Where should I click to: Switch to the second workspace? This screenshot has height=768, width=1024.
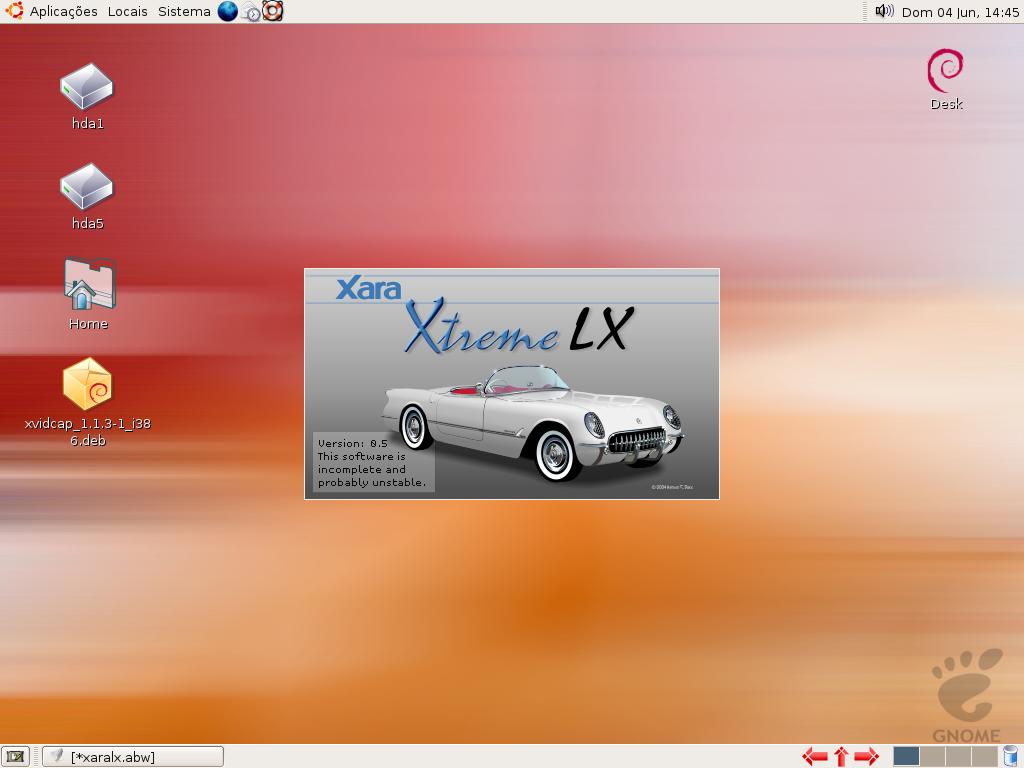(932, 756)
